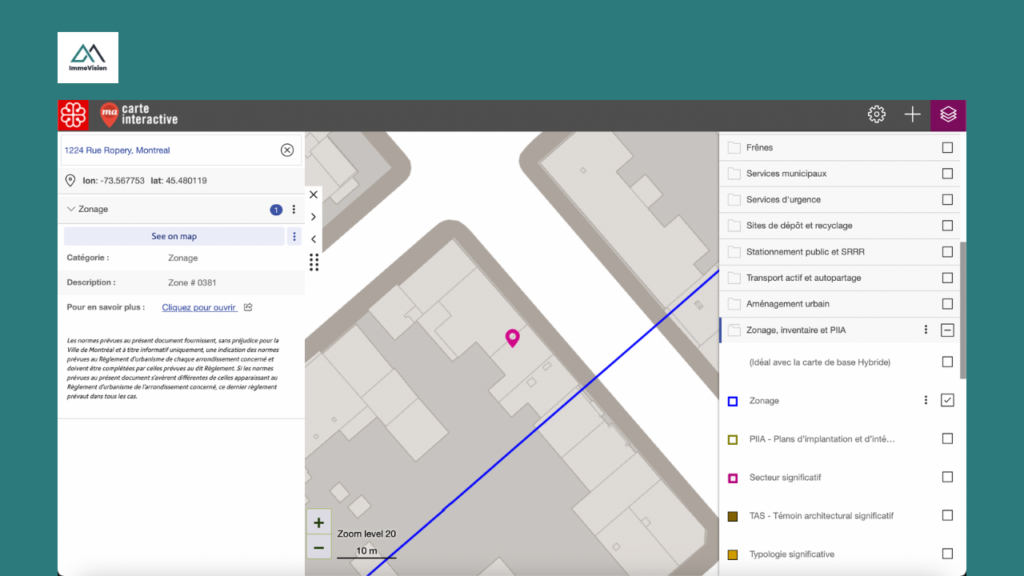Screen dimensions: 1024x576
Task: Click the pink location marker on map
Action: coord(513,338)
